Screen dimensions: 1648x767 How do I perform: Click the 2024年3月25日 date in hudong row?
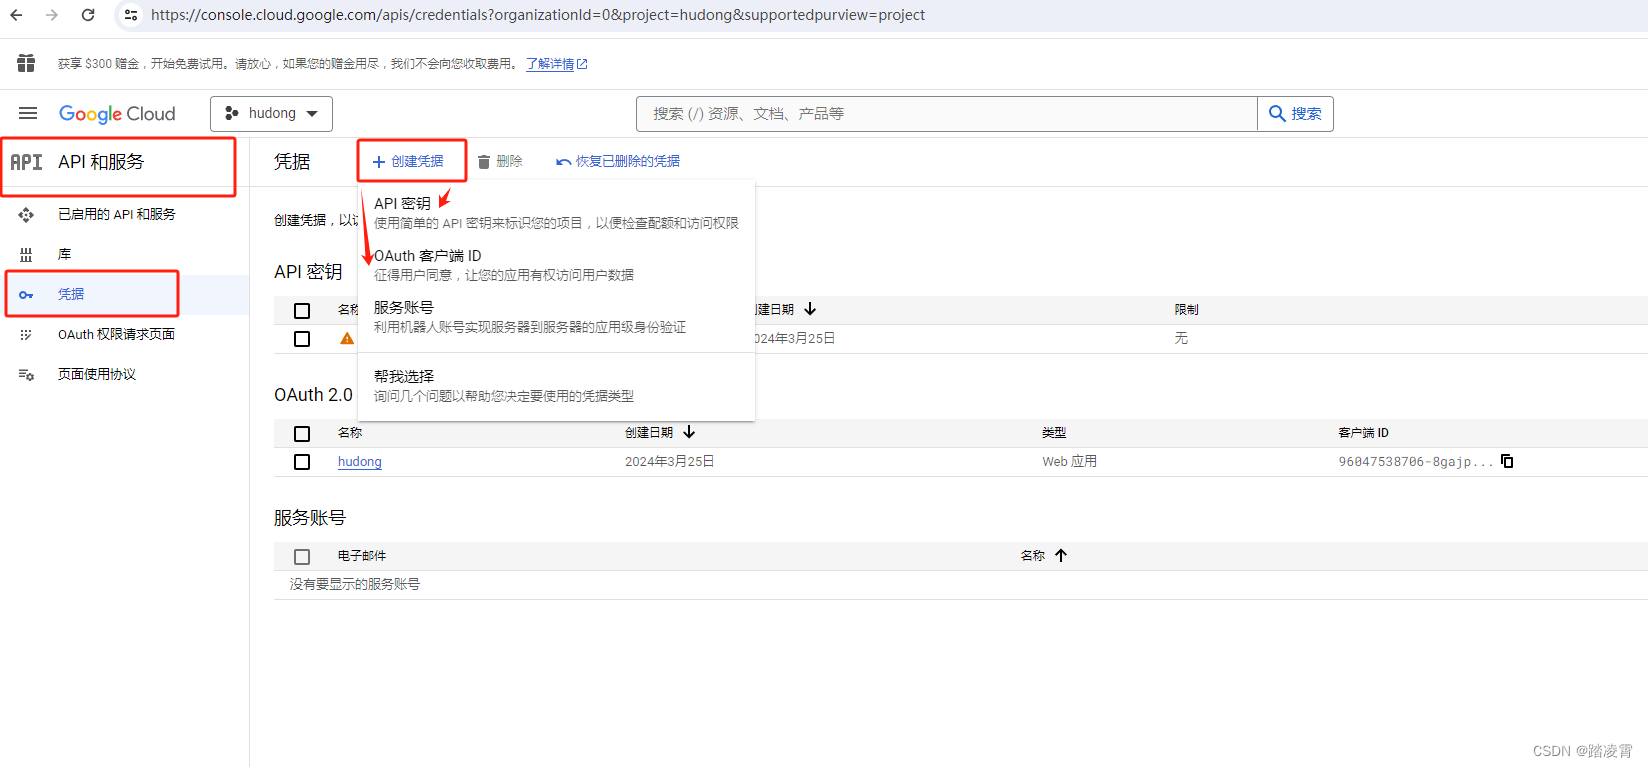click(670, 461)
